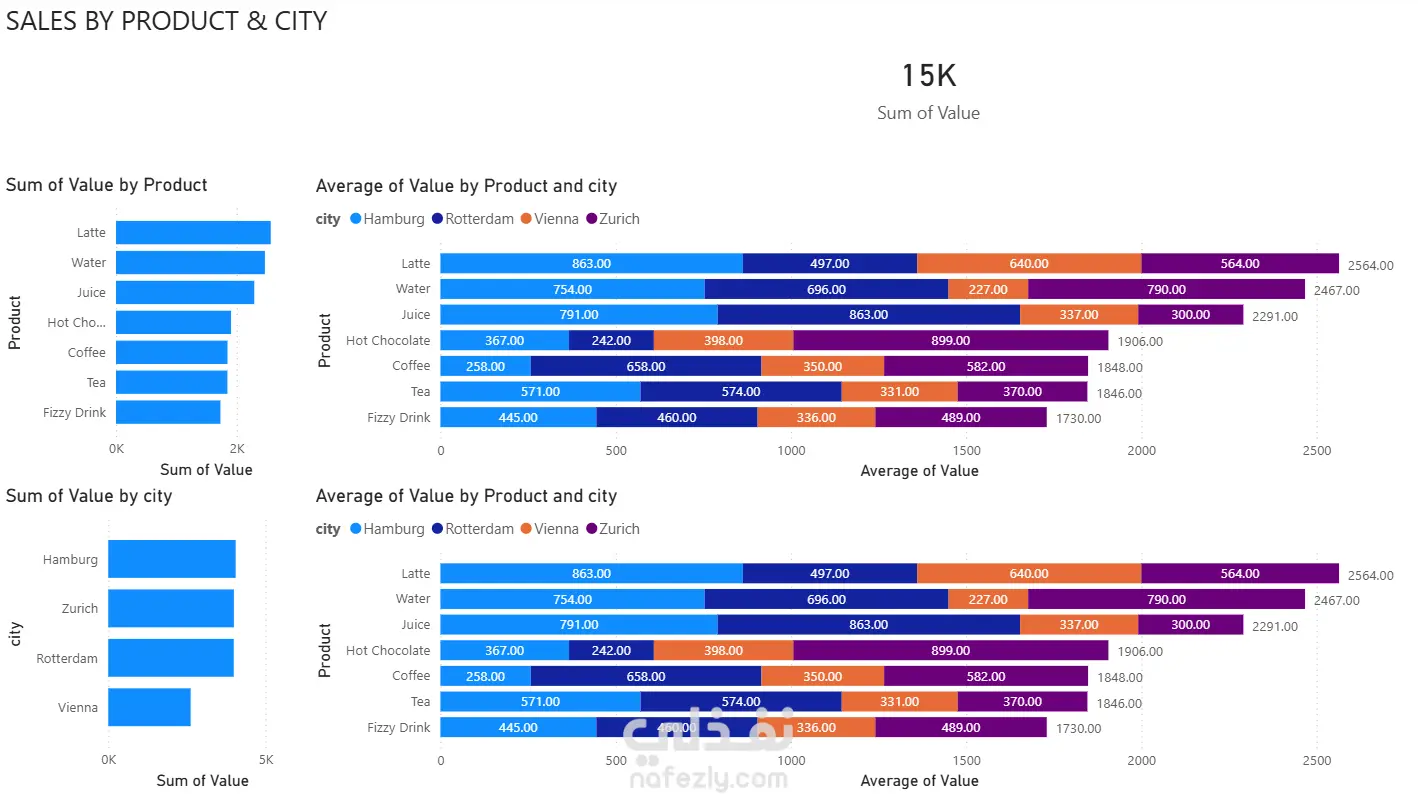Click the Latte bar in Sum of Value by Product
Screen dimensions: 1418x794
pyautogui.click(x=193, y=233)
